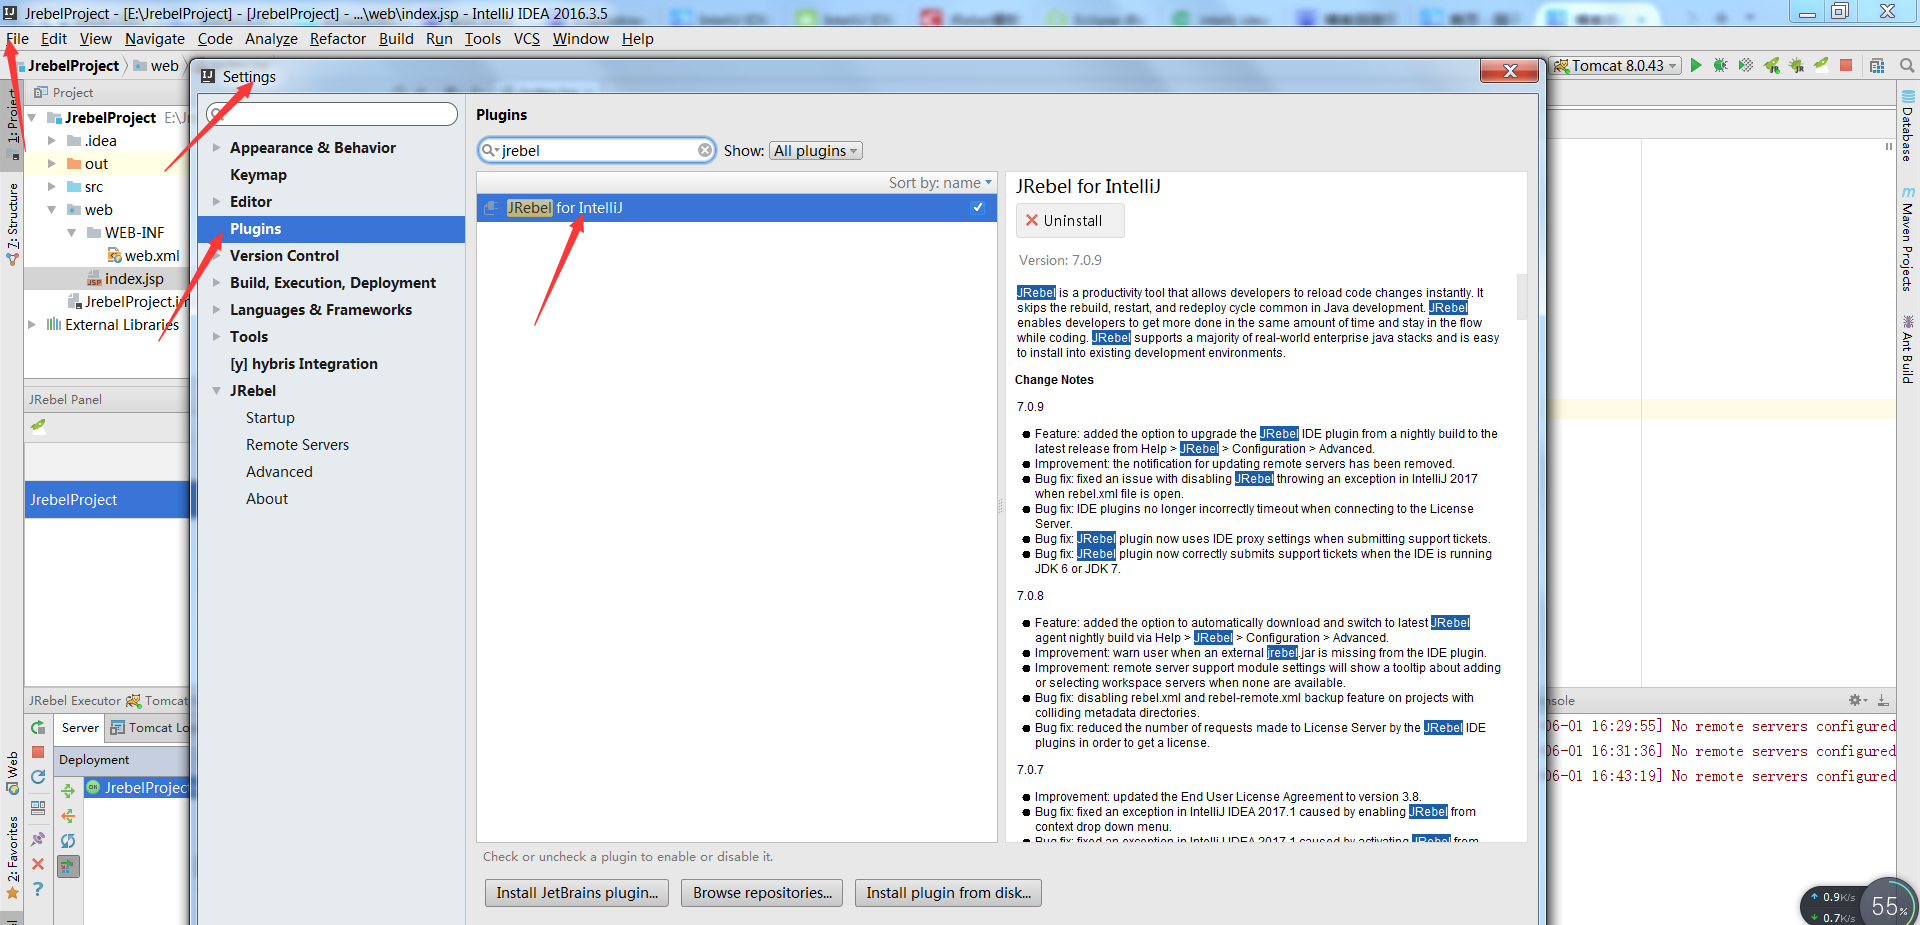Open the Refactor menu
Screen dimensions: 1920x925
tap(338, 39)
